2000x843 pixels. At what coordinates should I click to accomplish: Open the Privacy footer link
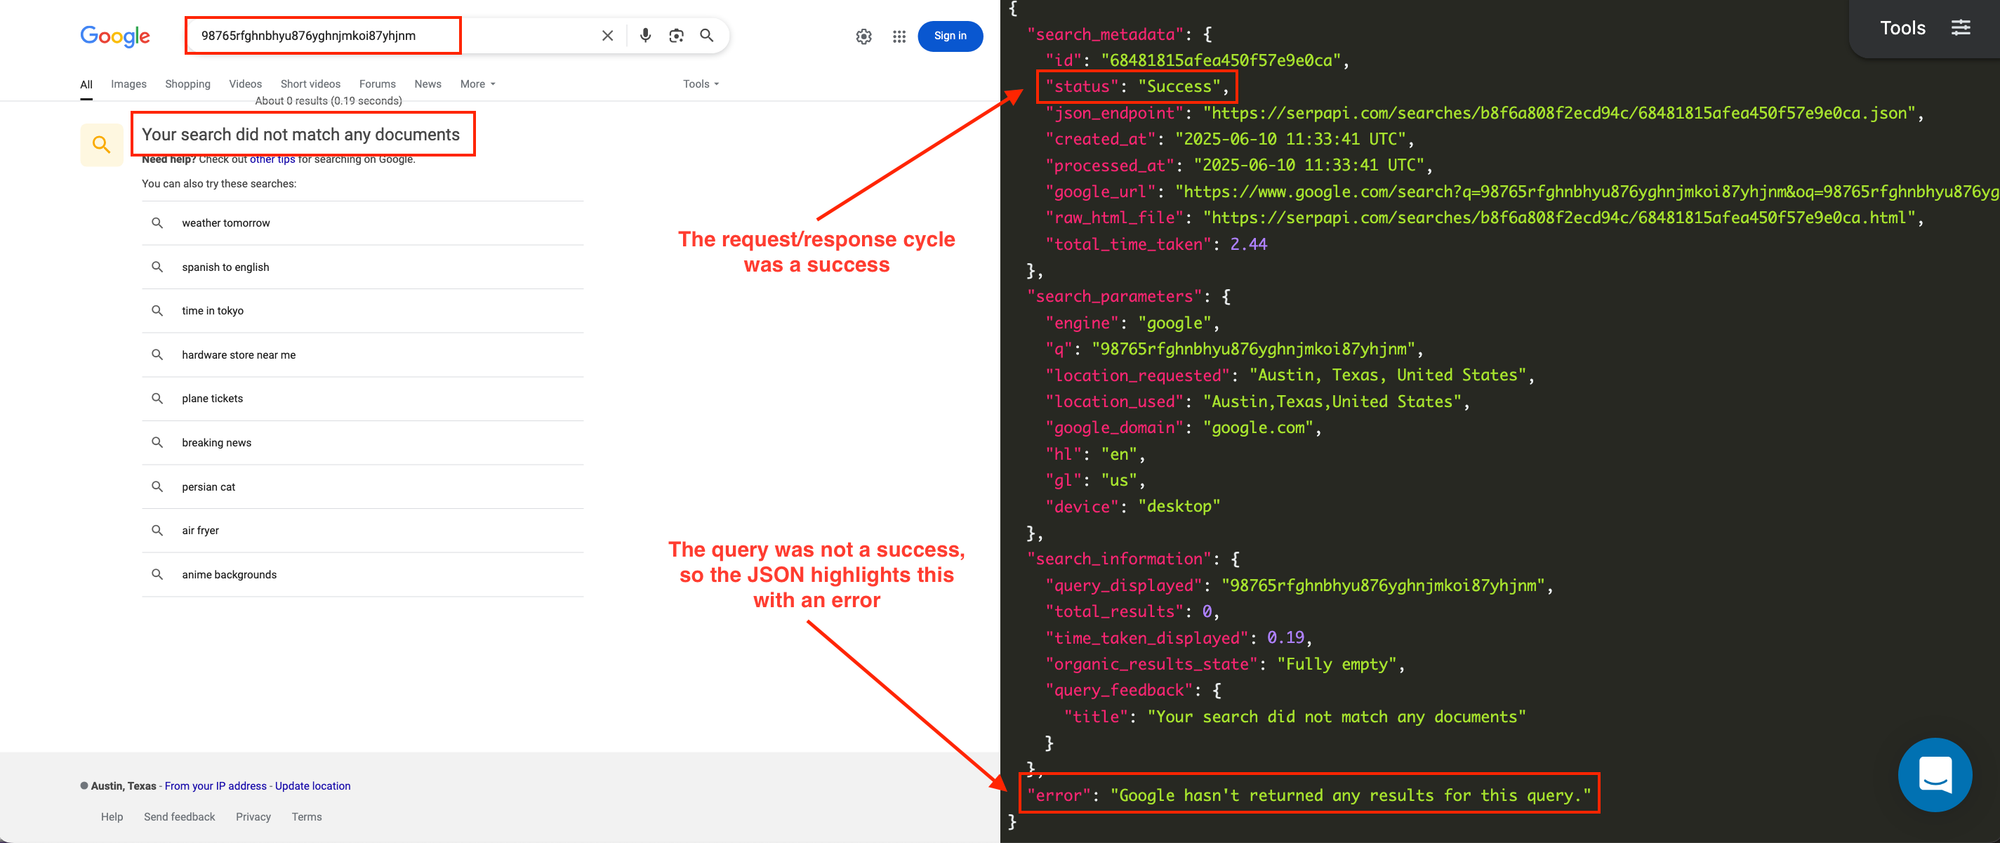coord(253,817)
